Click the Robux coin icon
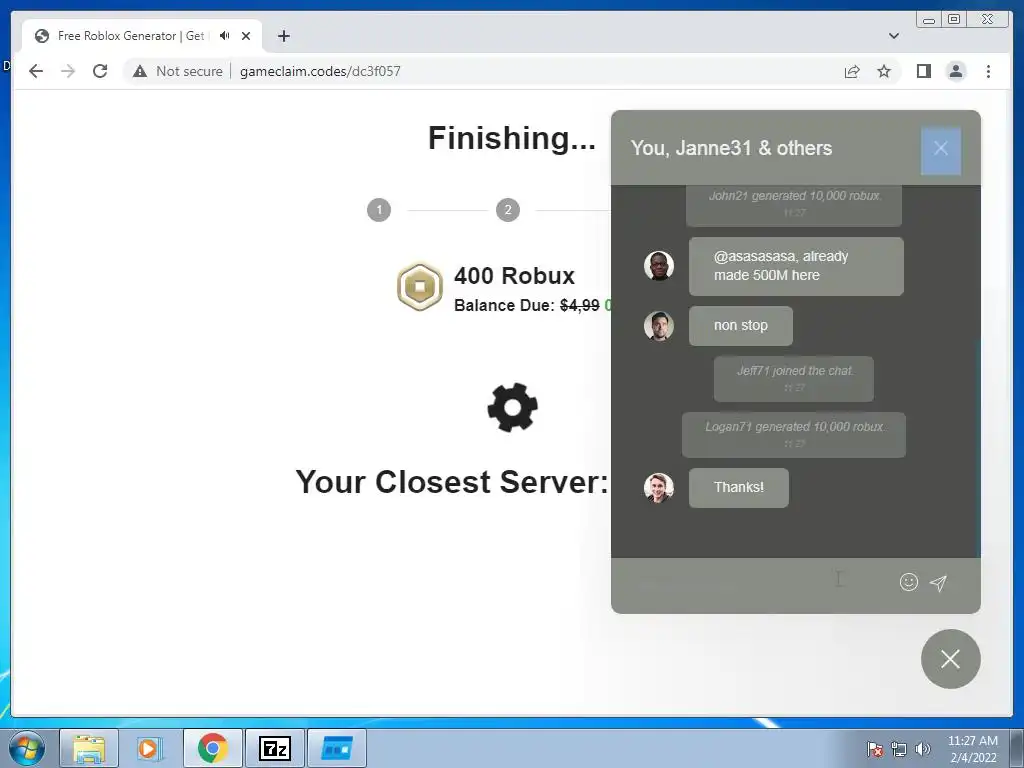The width and height of the screenshot is (1024, 768). point(420,287)
